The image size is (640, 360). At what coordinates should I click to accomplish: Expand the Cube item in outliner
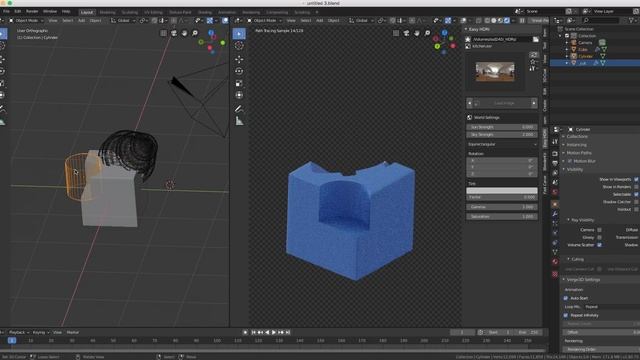[x=567, y=49]
